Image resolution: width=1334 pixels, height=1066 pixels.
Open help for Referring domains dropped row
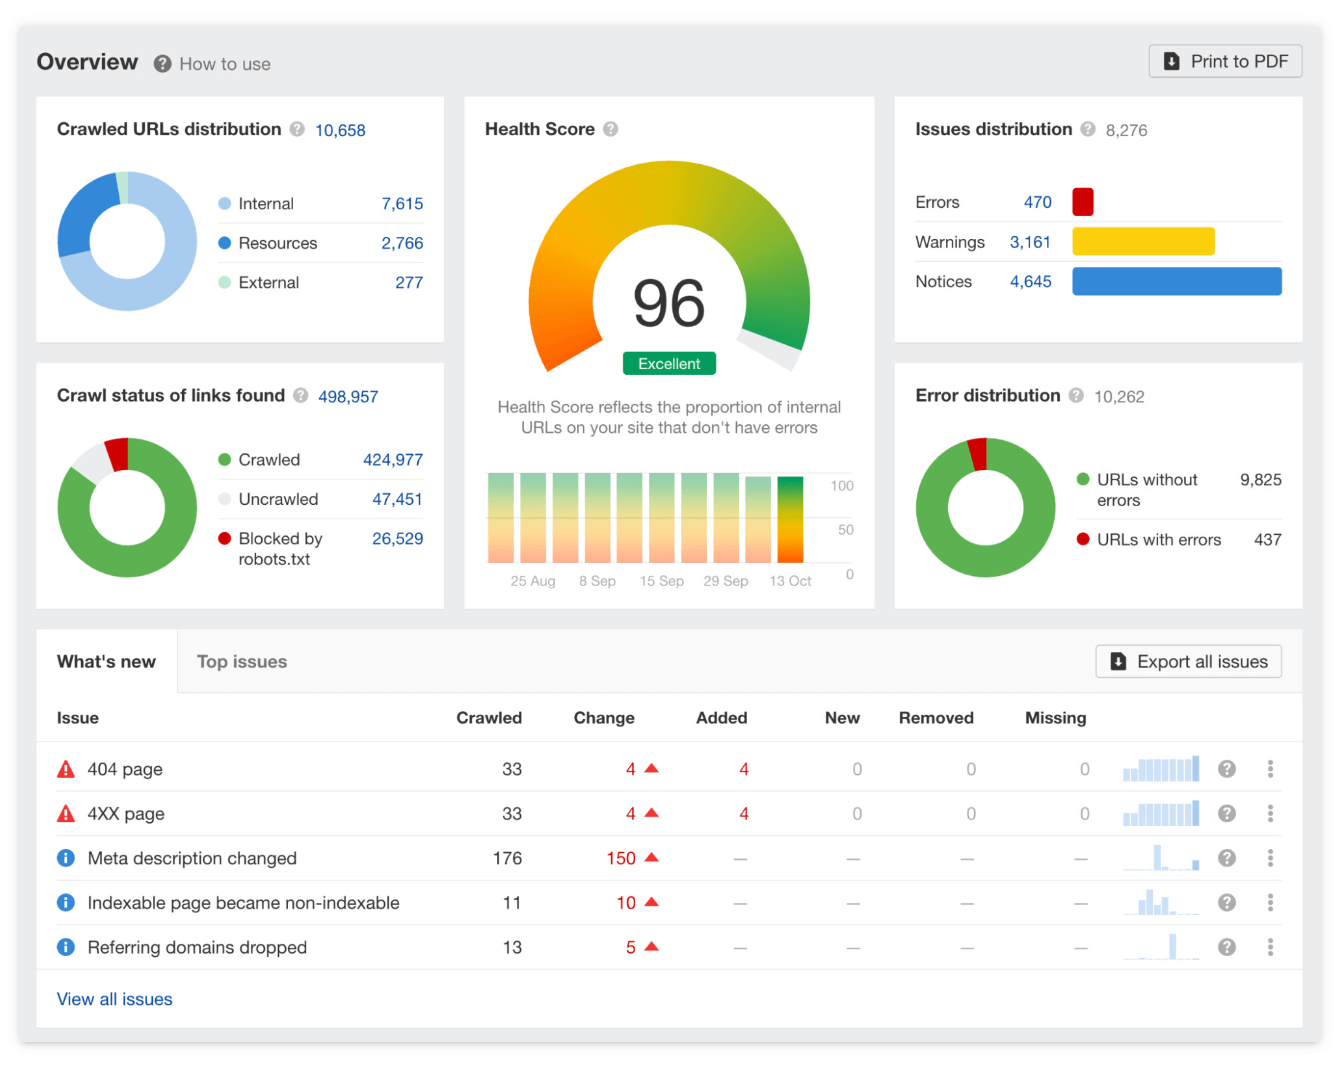1227,947
